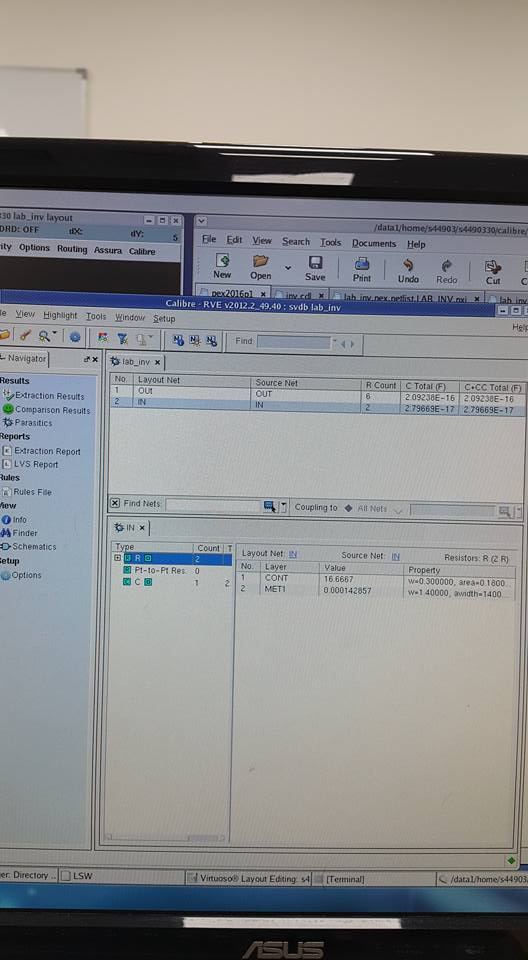Click the magnifier search icon in RVE toolbar

[x=44, y=336]
